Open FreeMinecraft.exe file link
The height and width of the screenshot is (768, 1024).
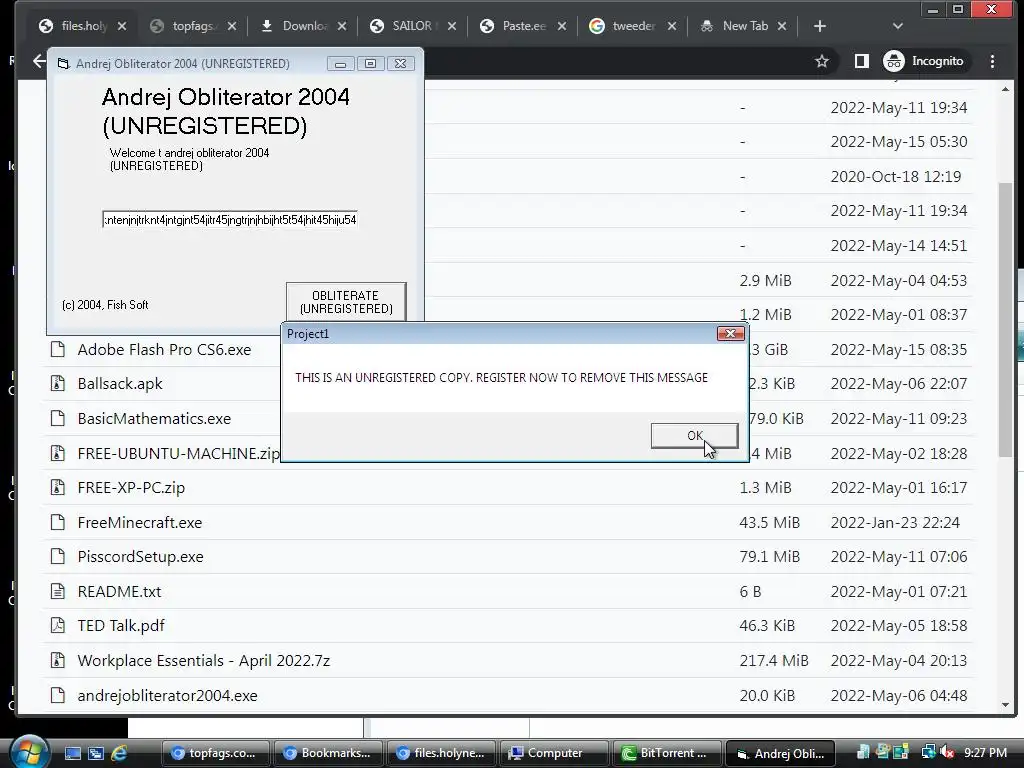coord(140,522)
